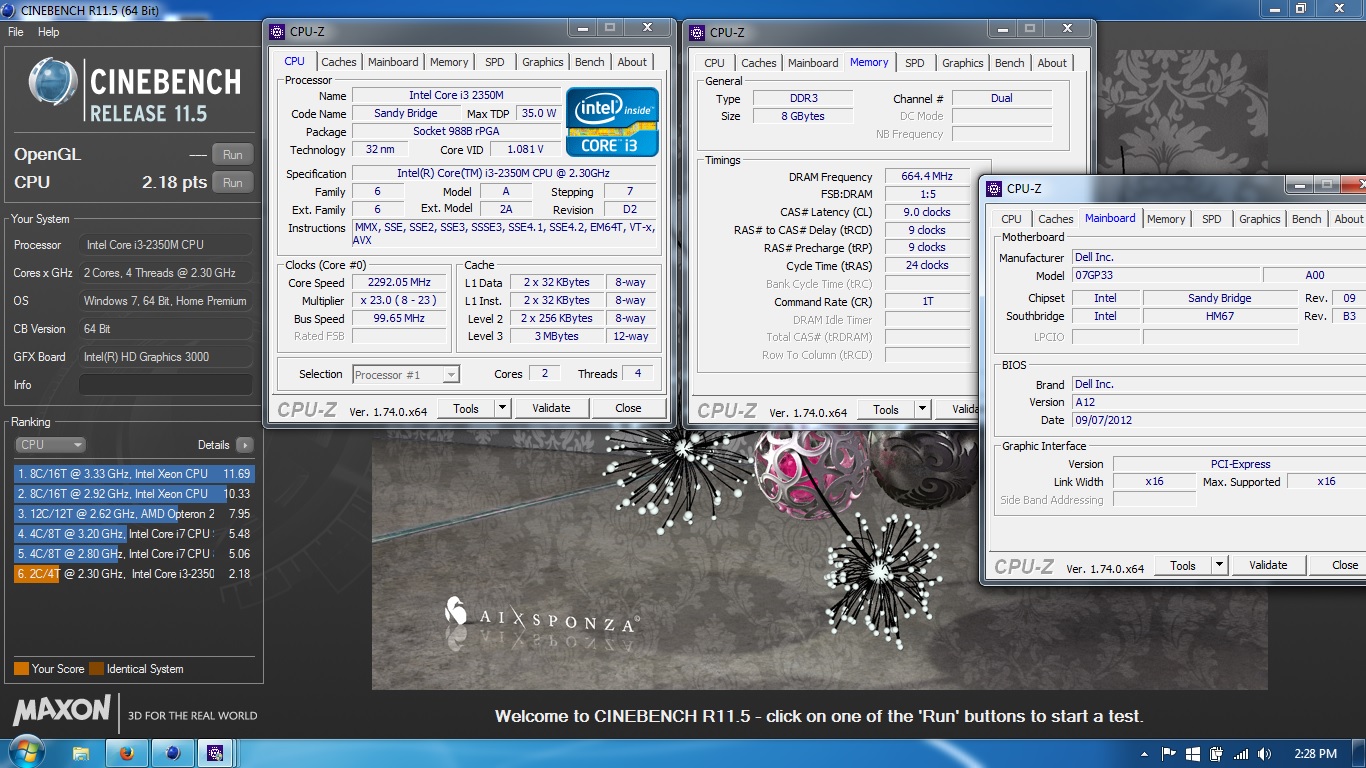Switch to the Bench tab in the mainboard CPU-Z window
This screenshot has height=768, width=1366.
pos(1307,219)
